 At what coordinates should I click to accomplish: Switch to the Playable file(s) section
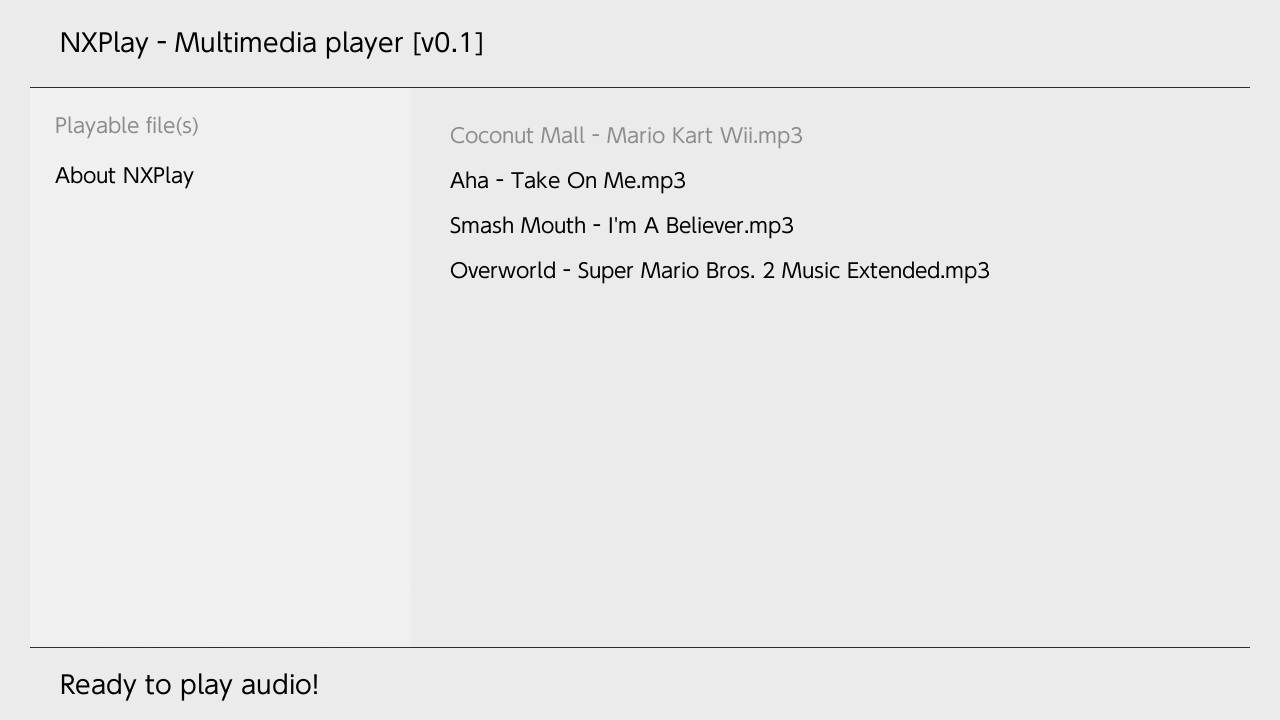point(127,125)
